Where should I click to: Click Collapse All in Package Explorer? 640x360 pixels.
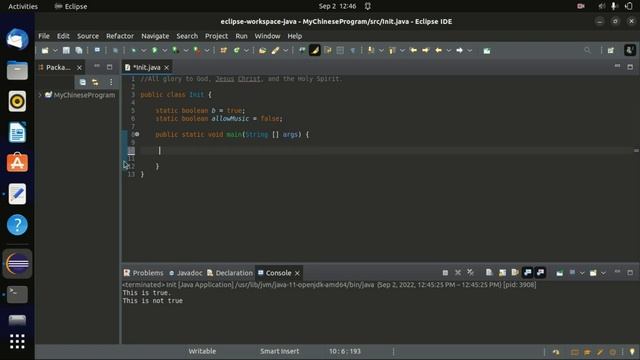[83, 82]
